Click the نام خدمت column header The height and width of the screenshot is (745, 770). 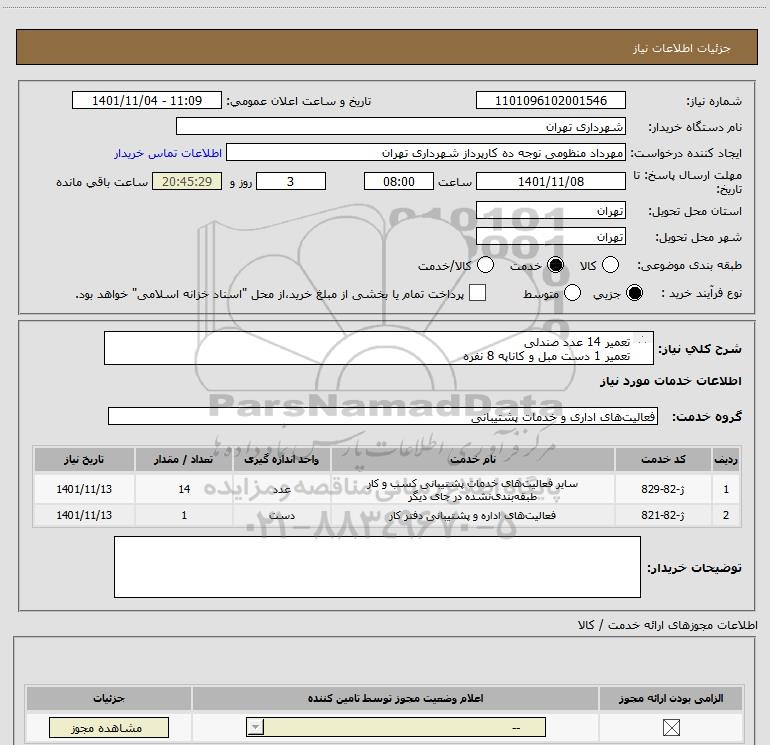click(x=473, y=459)
